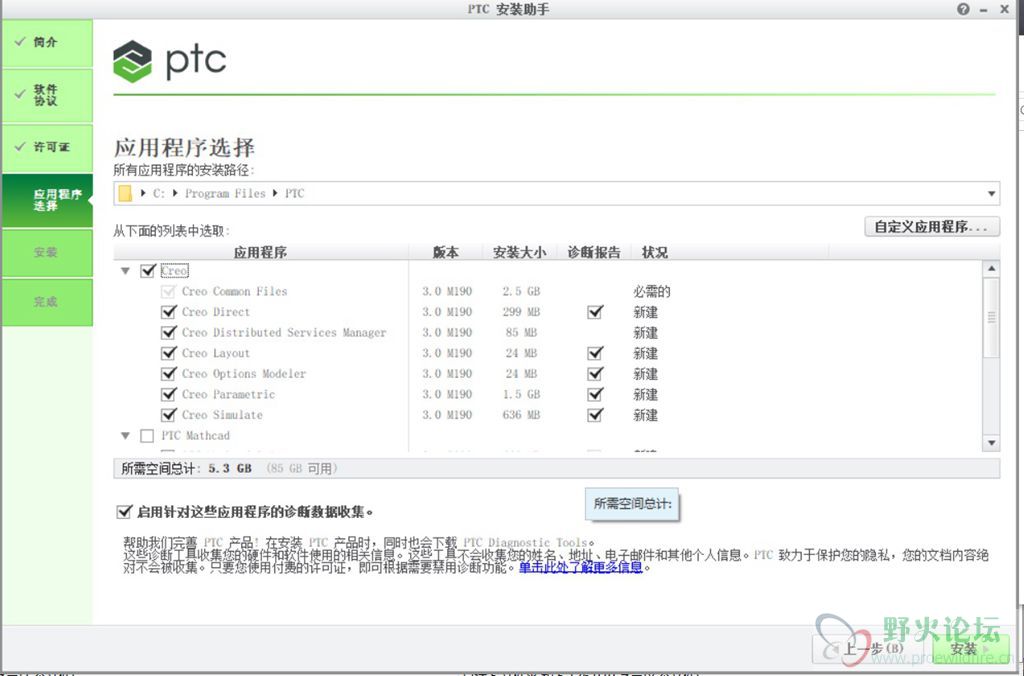Uncheck the Creo Layout application checkbox
The image size is (1024, 676).
(169, 353)
